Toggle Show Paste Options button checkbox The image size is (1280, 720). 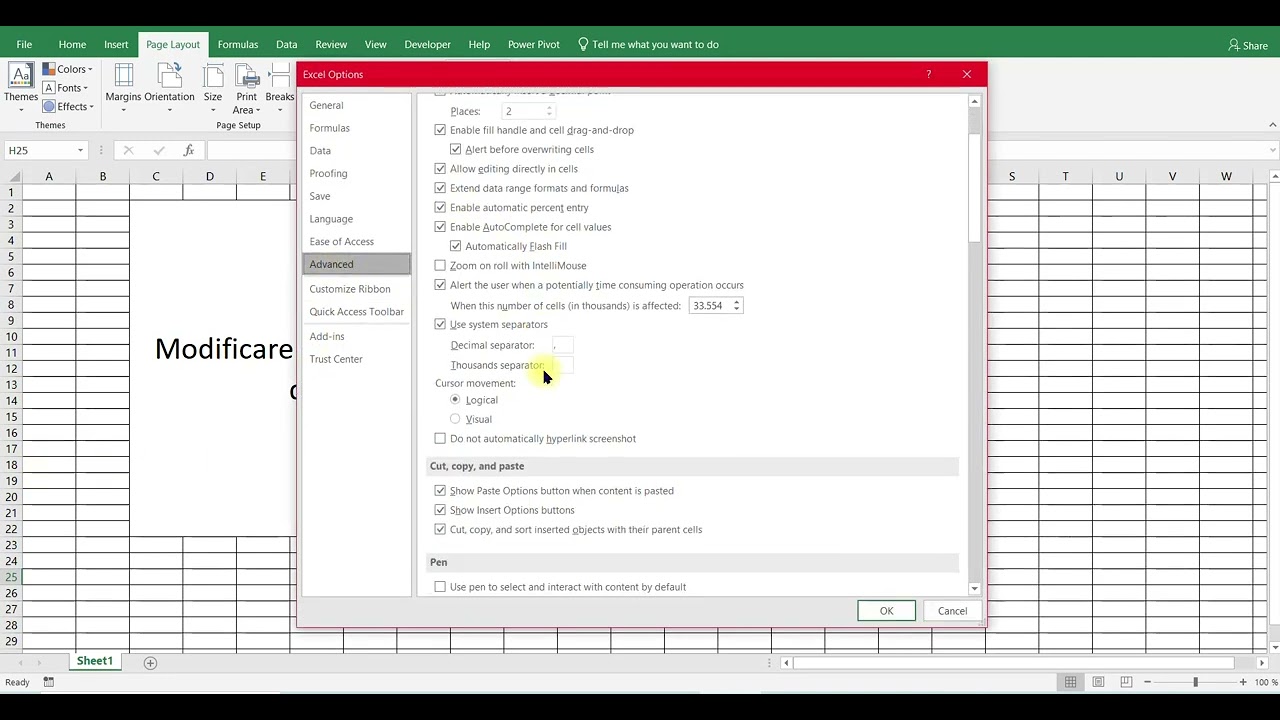[440, 491]
